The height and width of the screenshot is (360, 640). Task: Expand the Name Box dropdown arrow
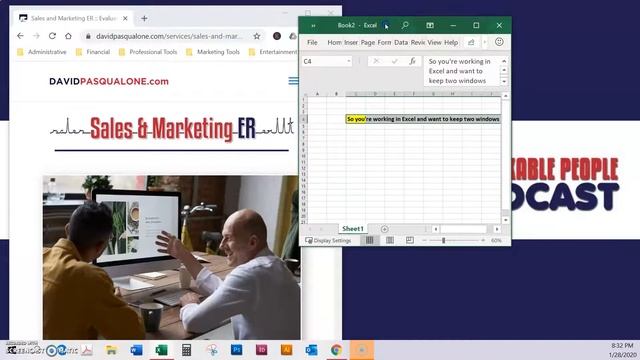pos(349,61)
